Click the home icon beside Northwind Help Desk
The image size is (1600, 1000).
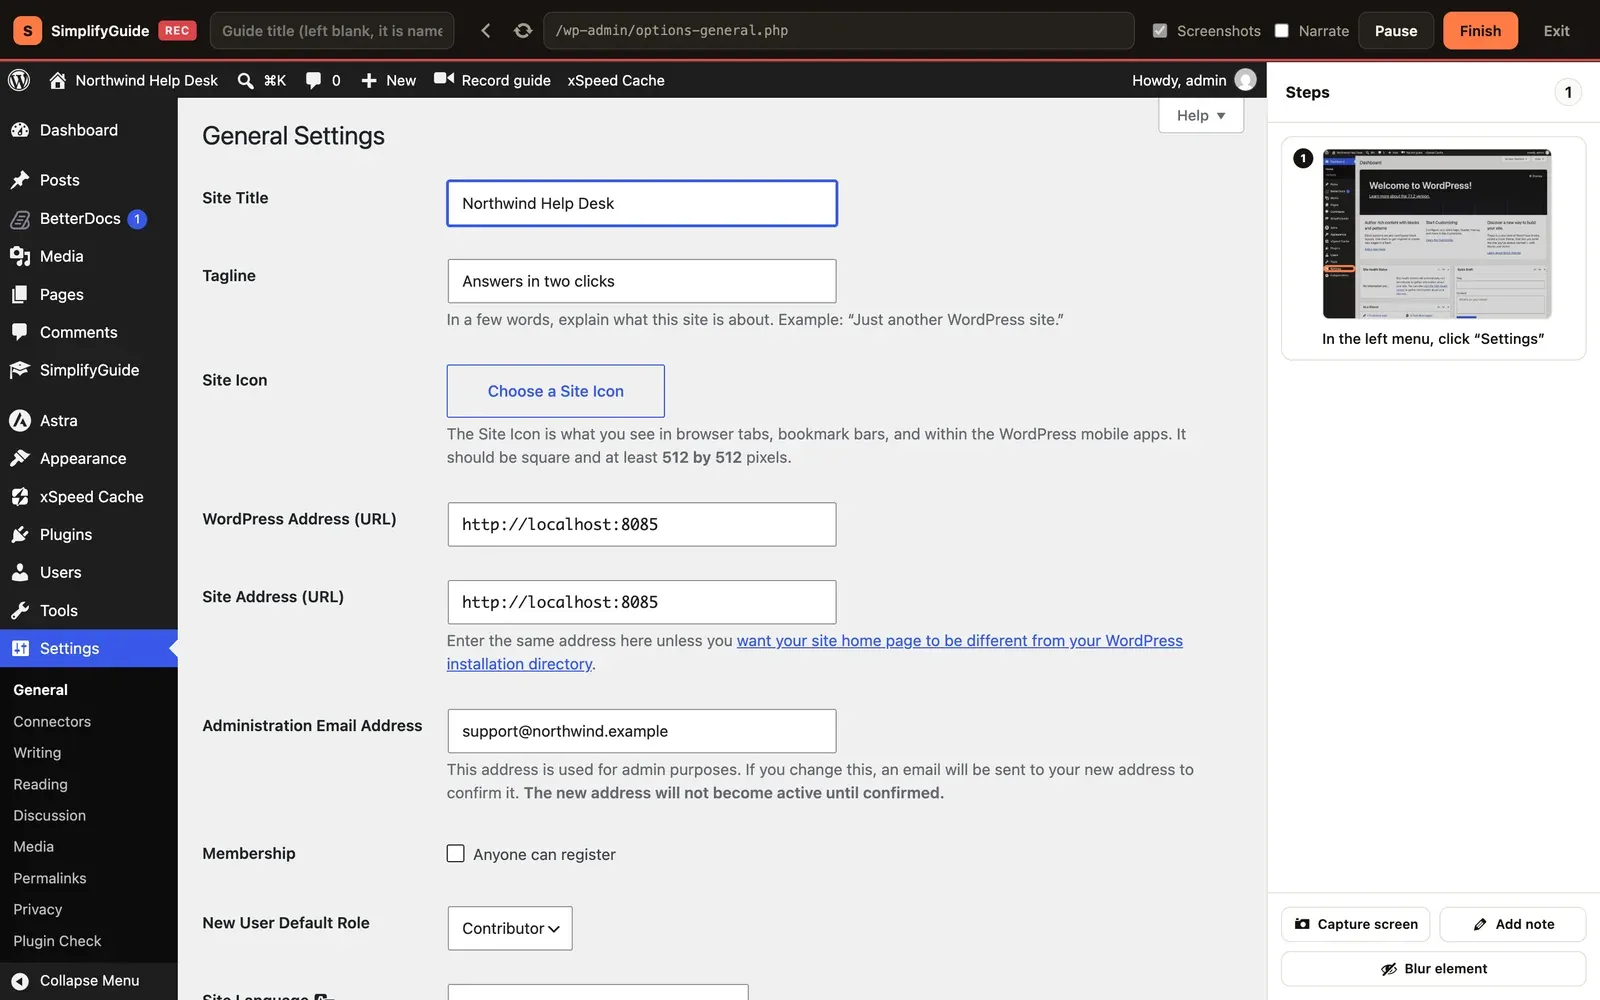click(58, 80)
